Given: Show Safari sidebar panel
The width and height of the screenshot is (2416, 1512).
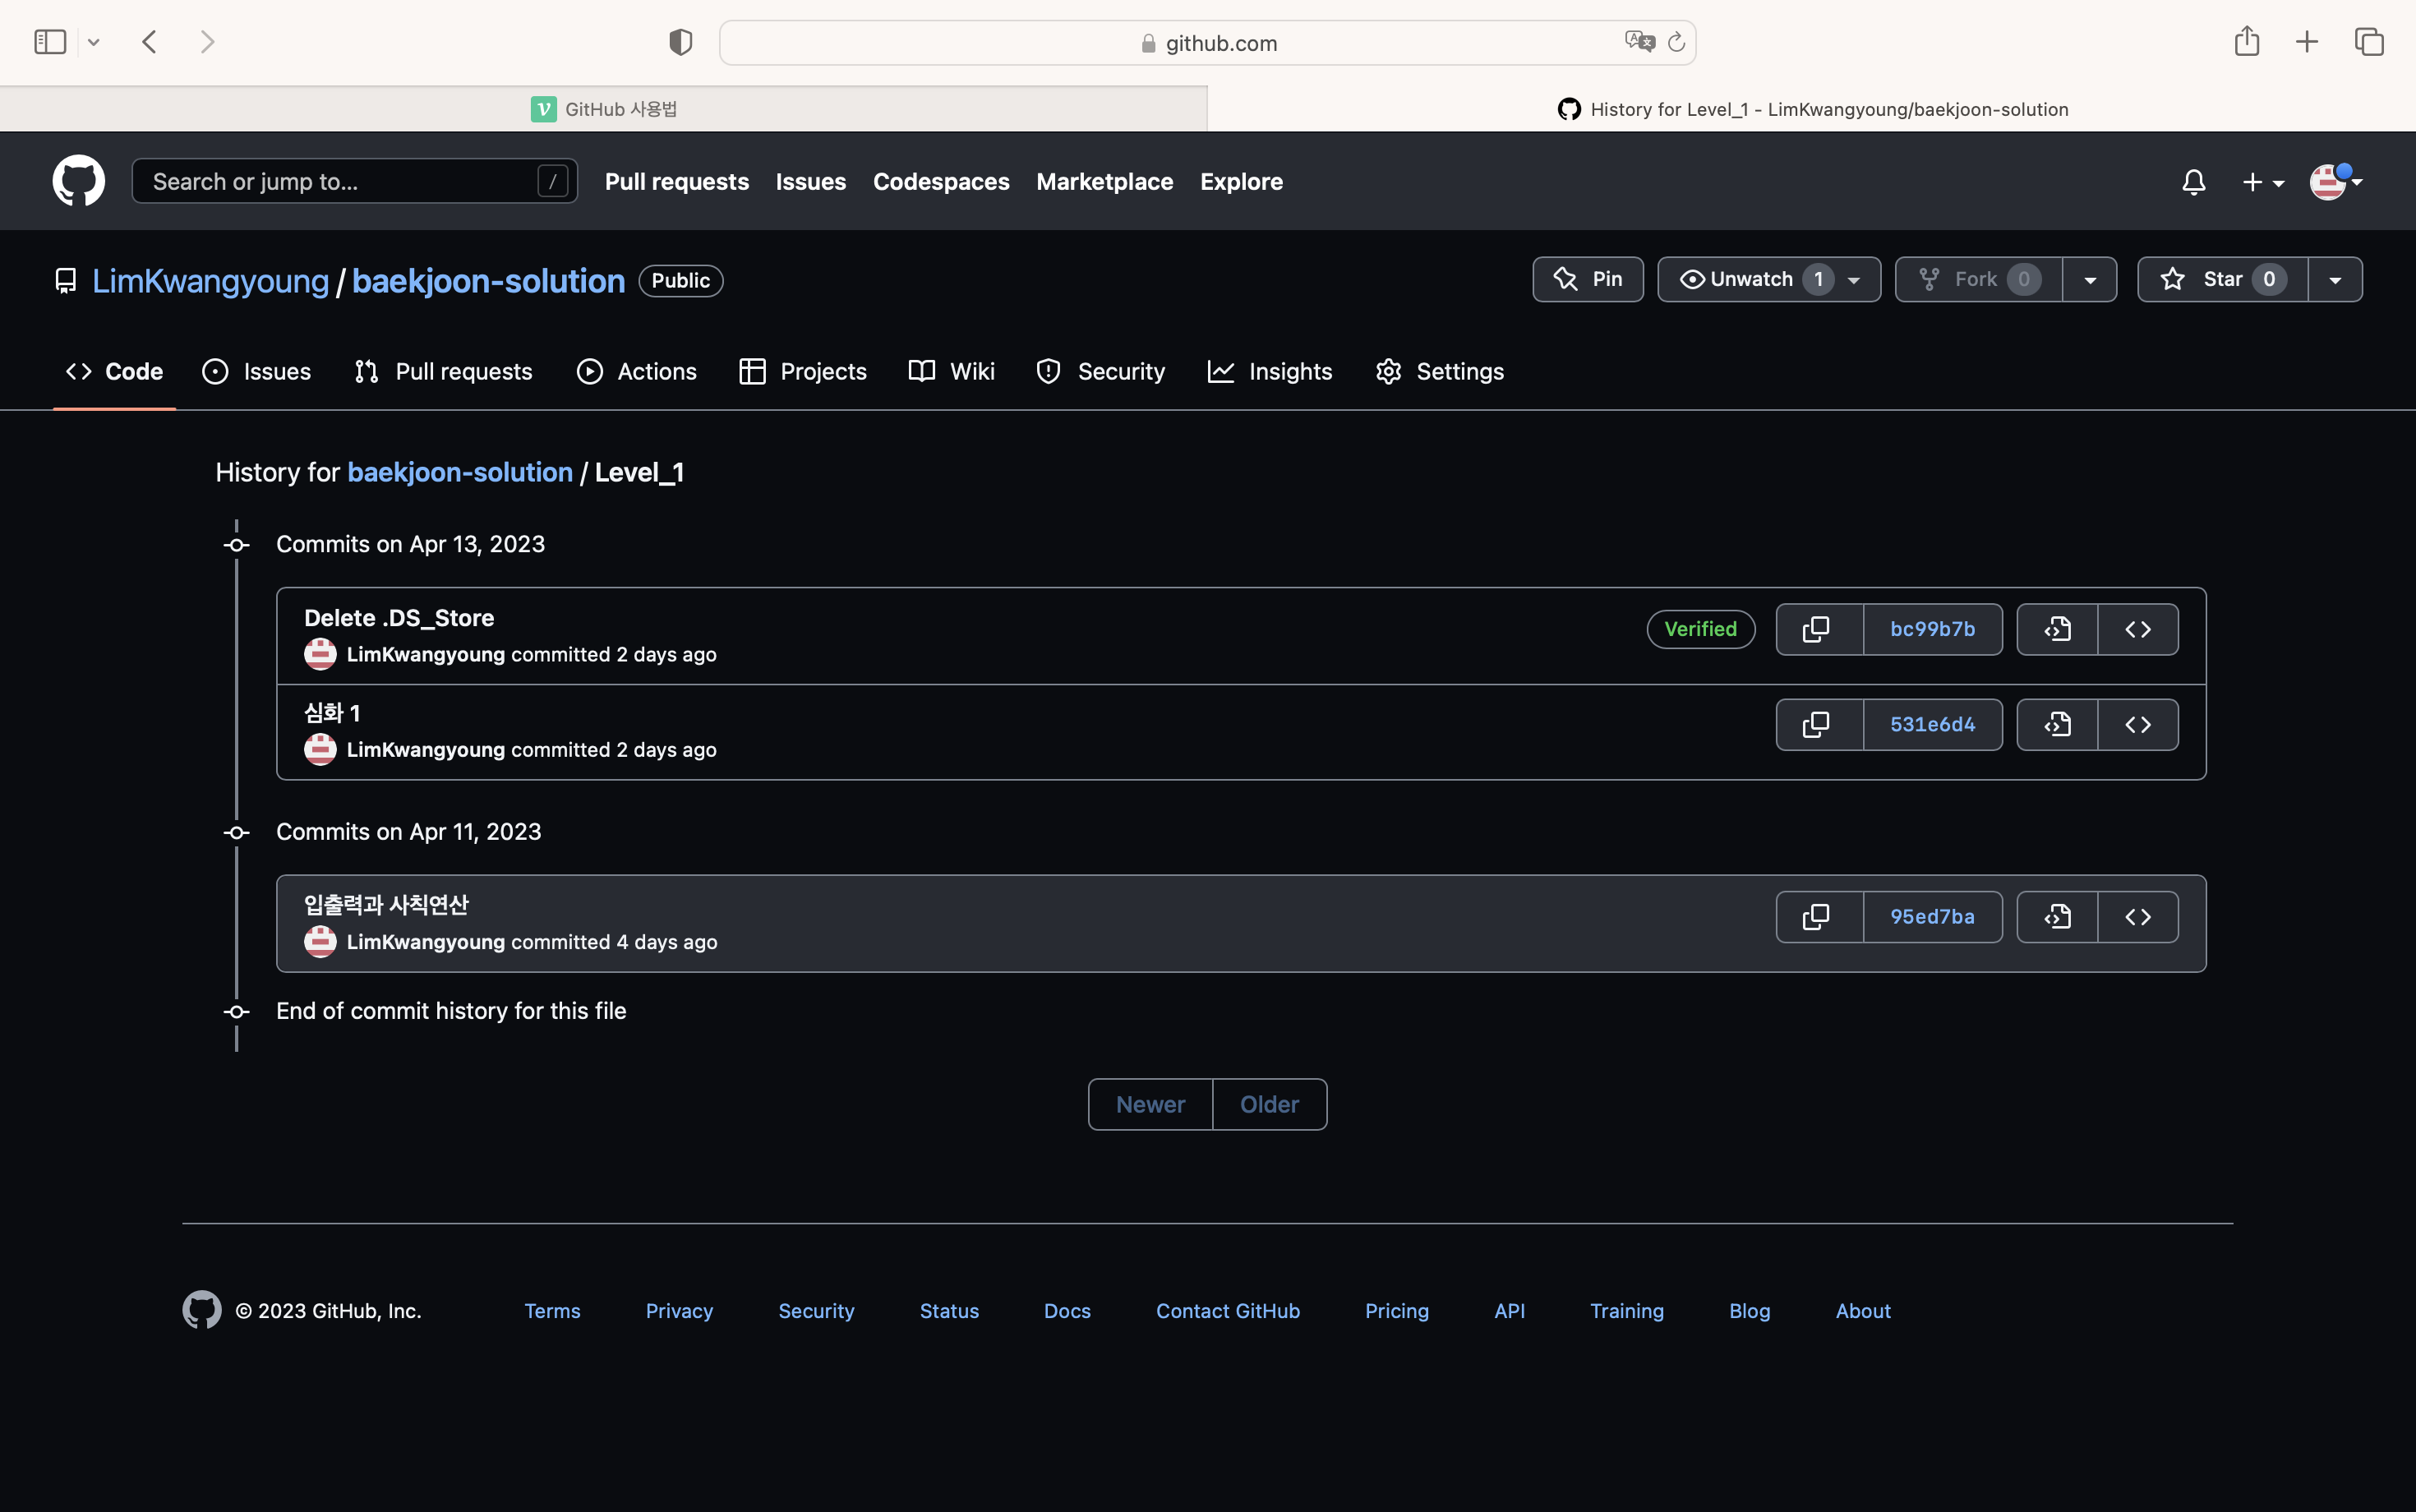Looking at the screenshot, I should coord(50,42).
